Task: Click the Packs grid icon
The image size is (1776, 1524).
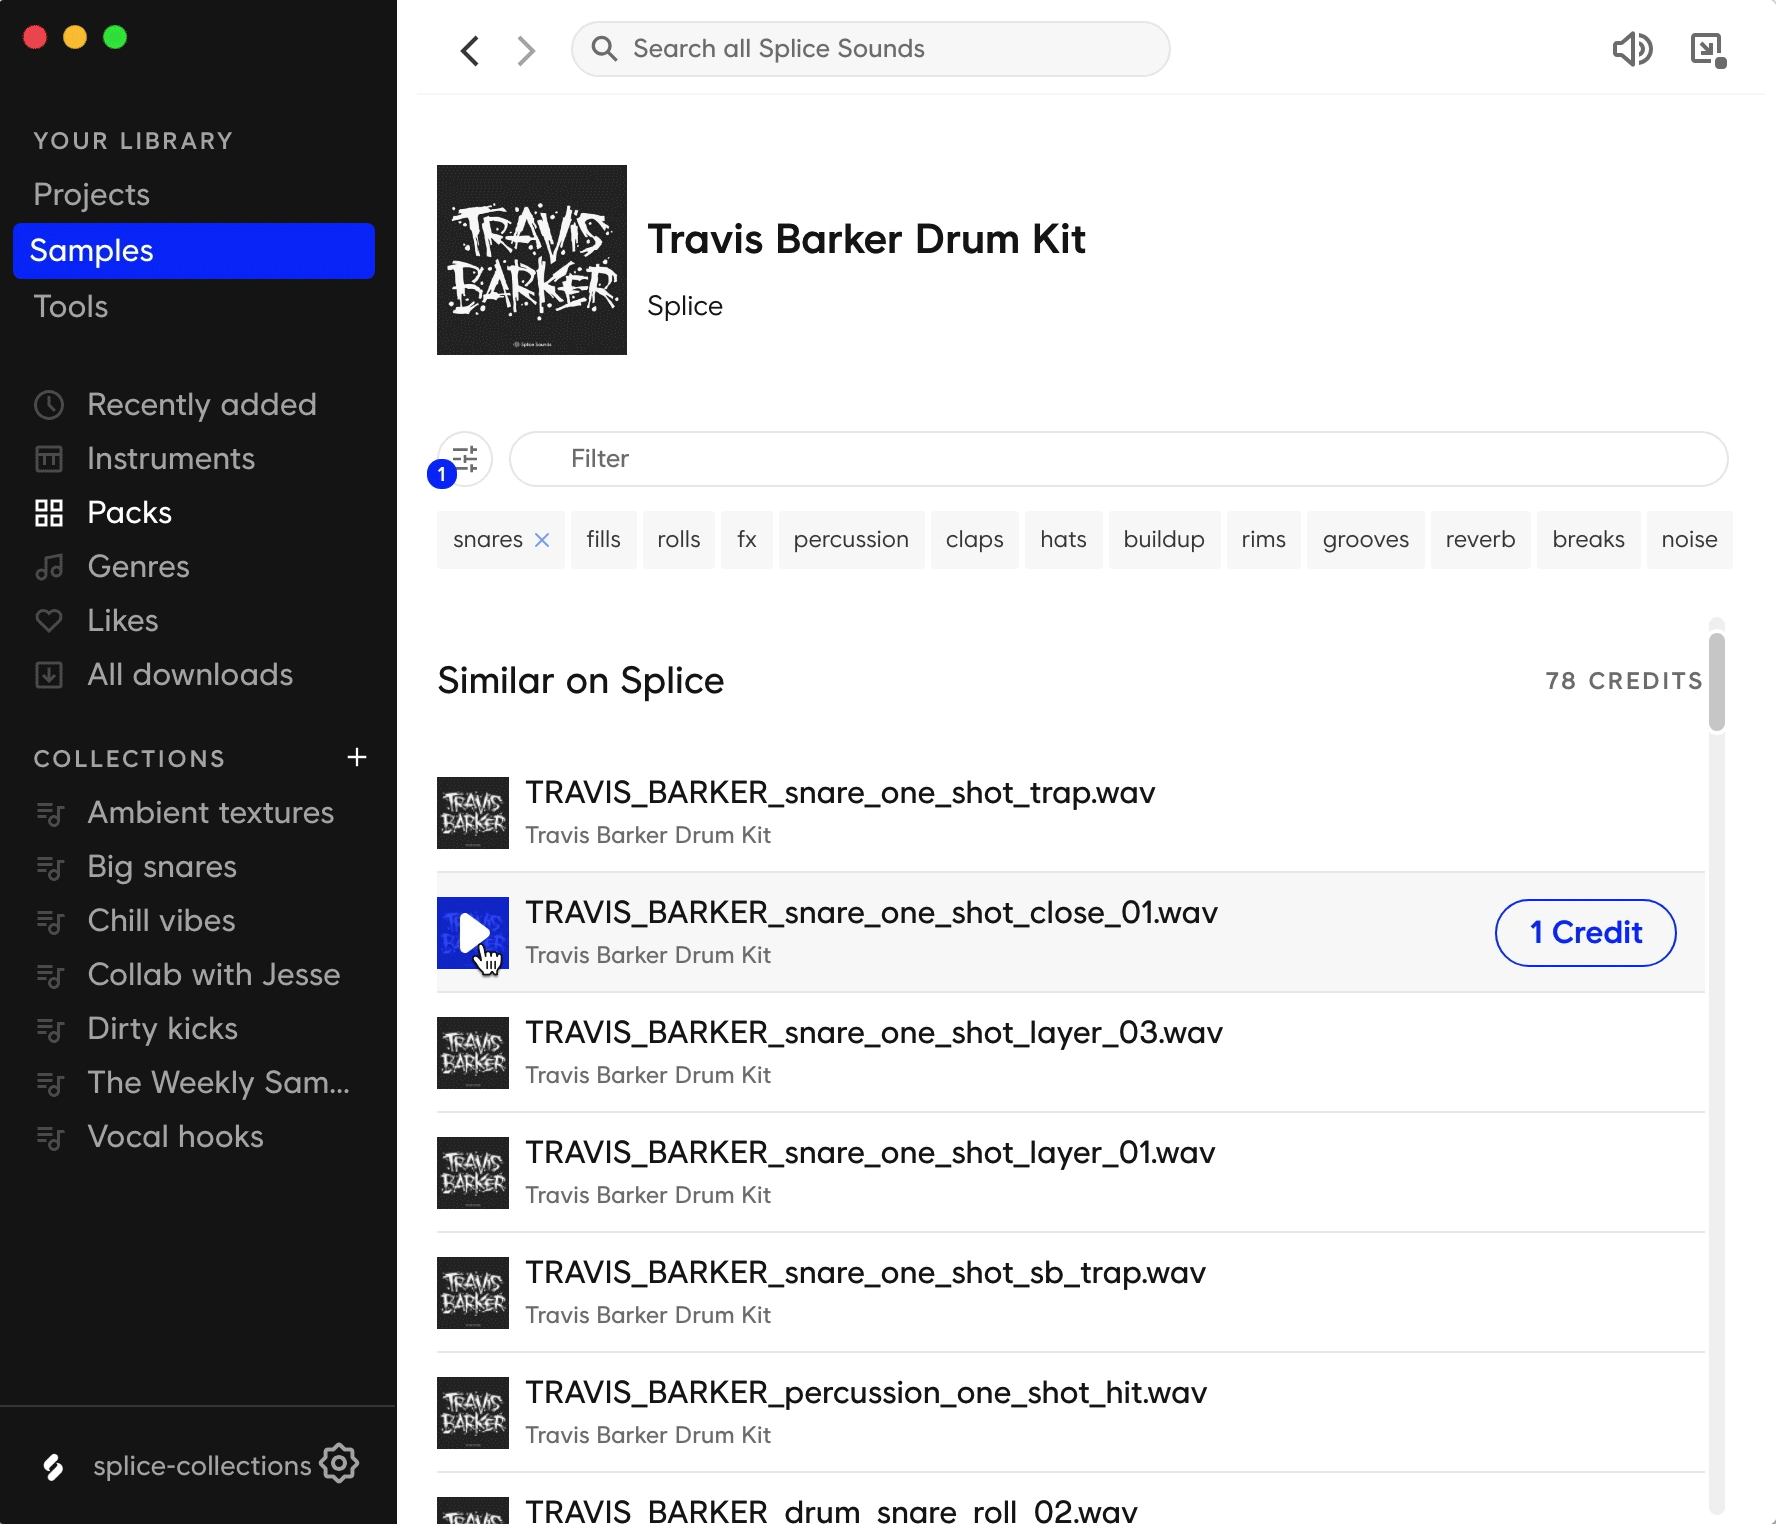Action: coord(49,513)
